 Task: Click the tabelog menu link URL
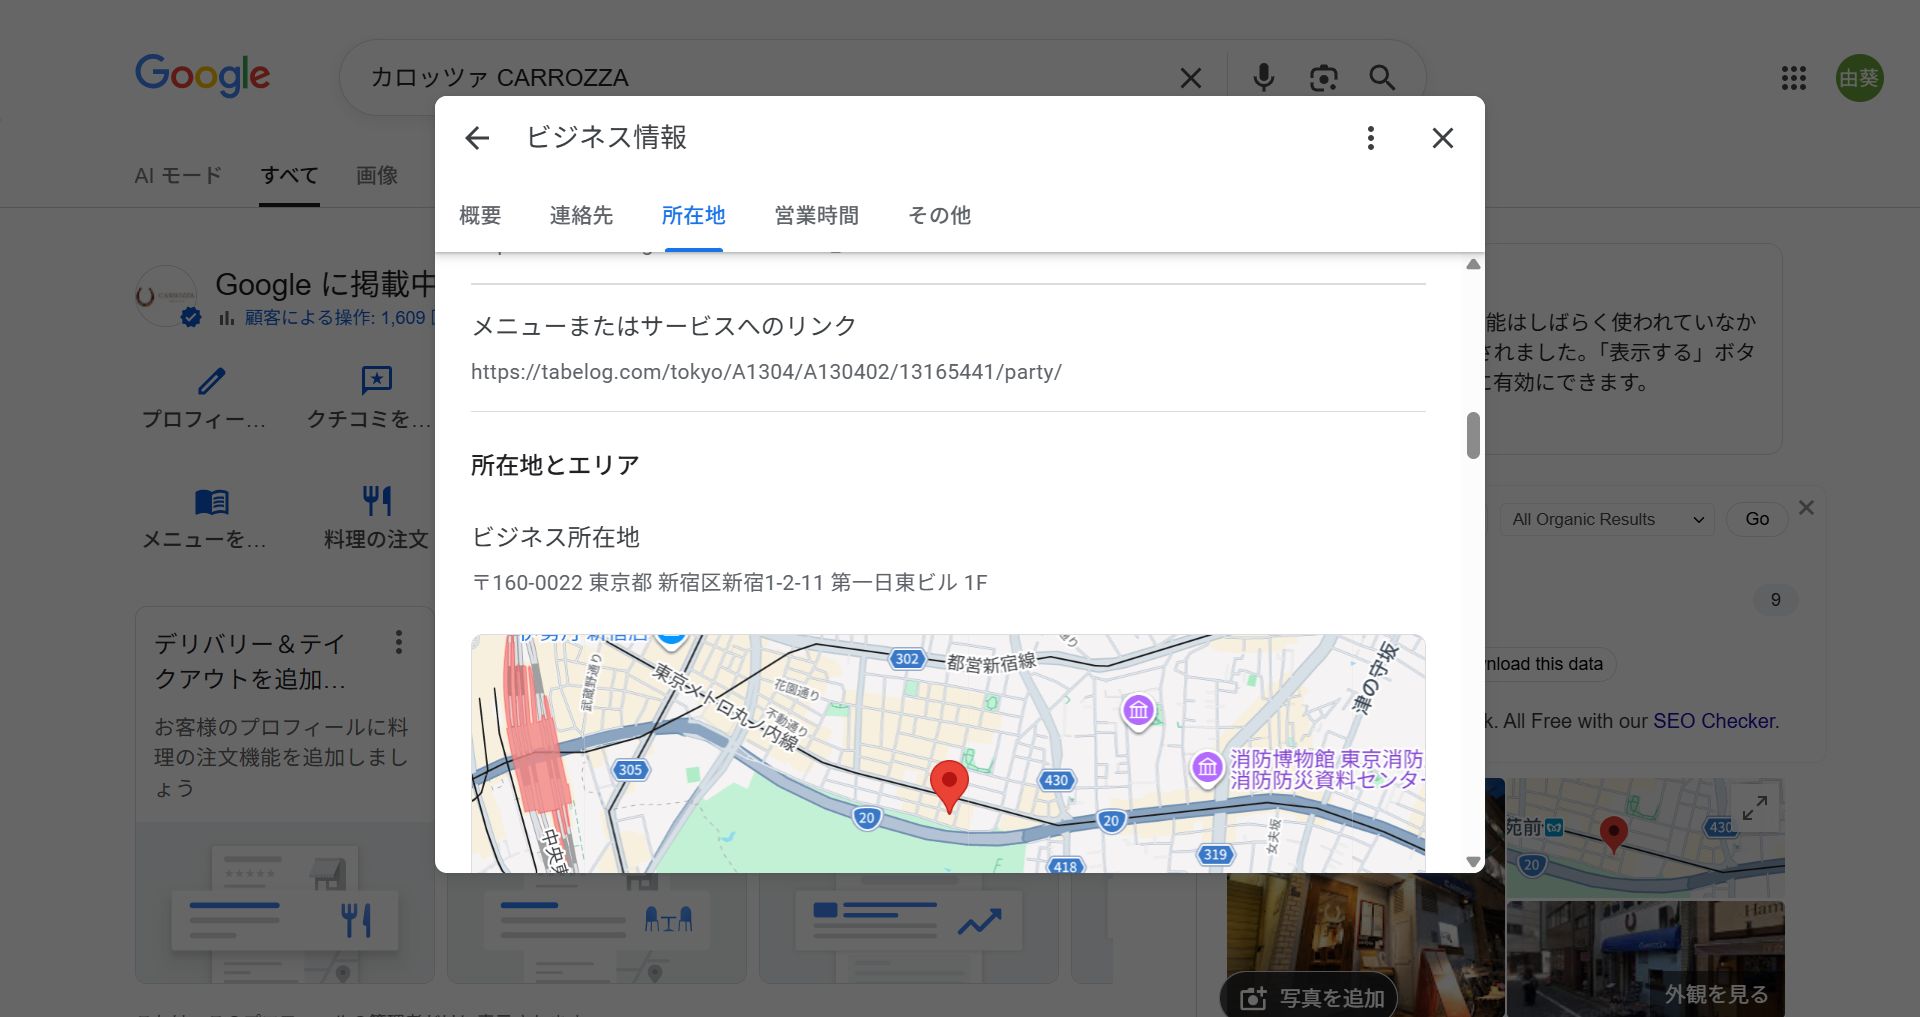766,372
